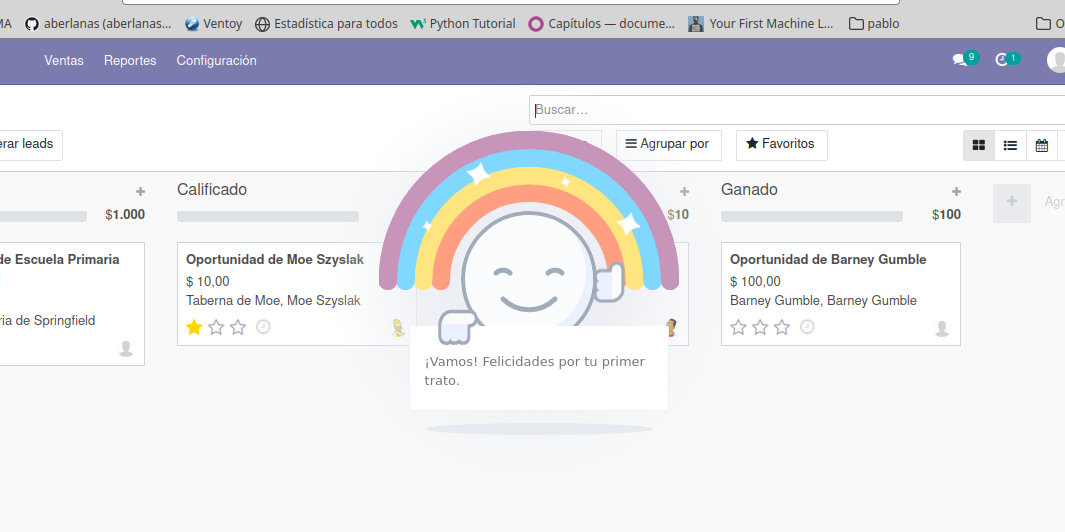
Task: Open Estadística para todos bookmark
Action: click(326, 24)
